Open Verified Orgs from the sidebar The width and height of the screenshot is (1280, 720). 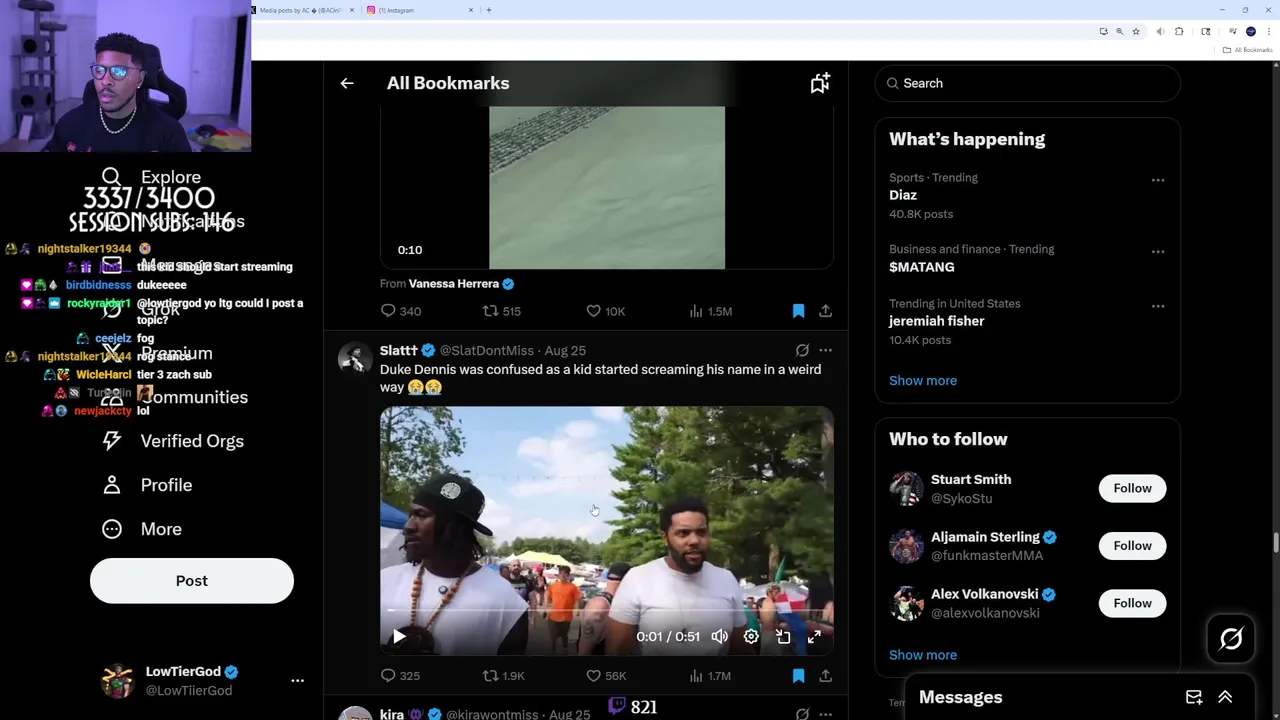pyautogui.click(x=192, y=441)
